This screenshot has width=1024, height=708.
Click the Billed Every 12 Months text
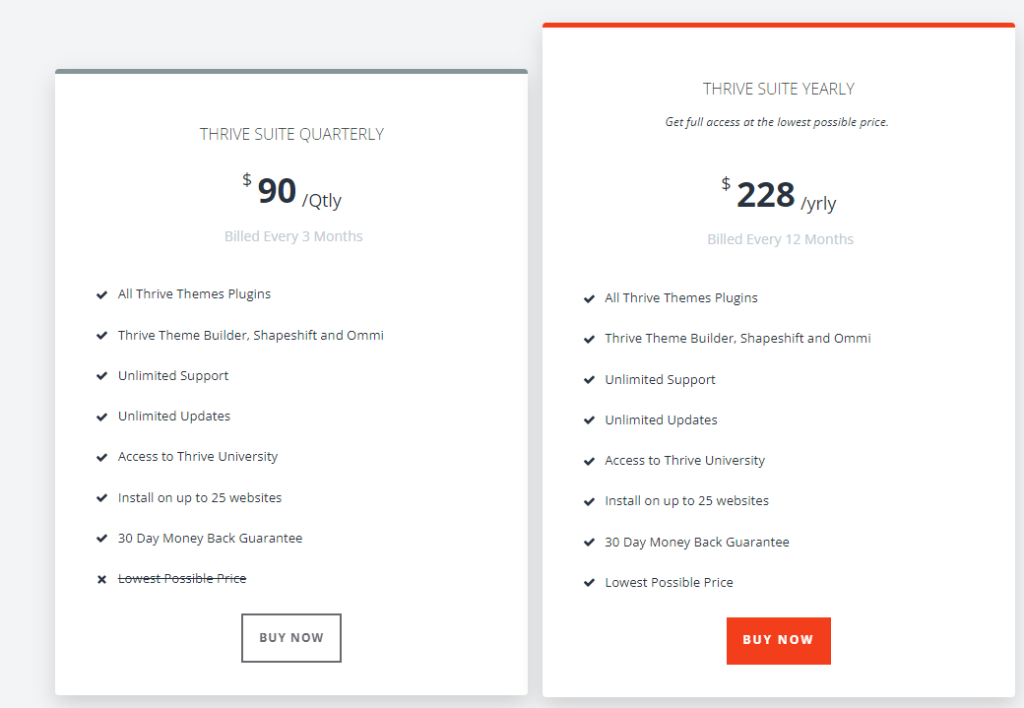click(x=780, y=239)
